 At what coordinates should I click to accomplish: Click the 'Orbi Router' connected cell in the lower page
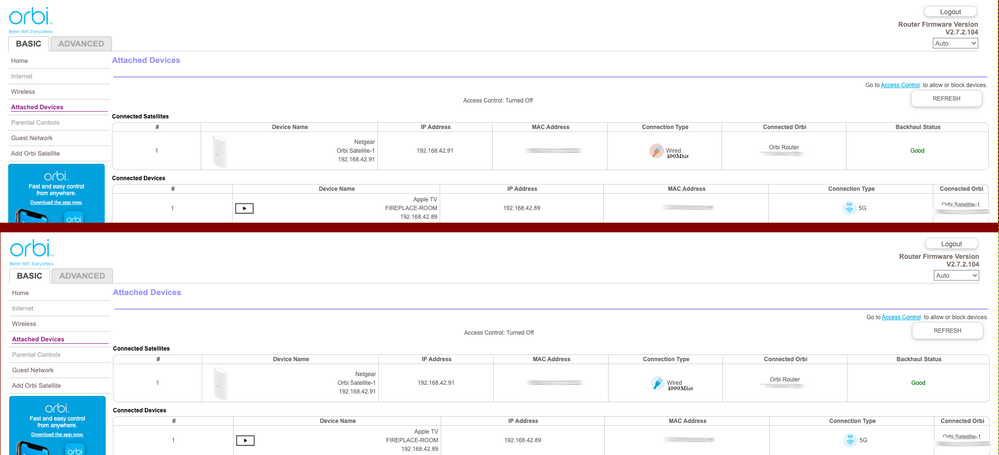point(784,379)
